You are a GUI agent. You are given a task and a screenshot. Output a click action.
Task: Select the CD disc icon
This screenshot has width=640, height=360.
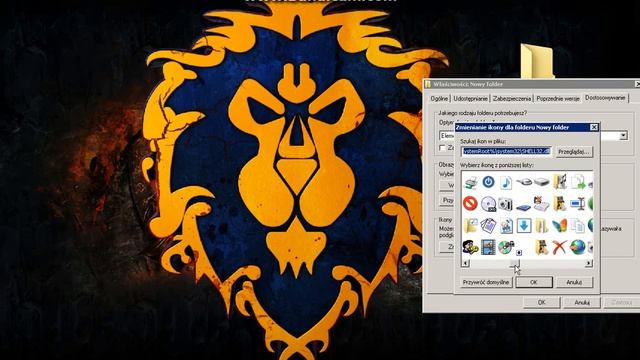pyautogui.click(x=488, y=204)
